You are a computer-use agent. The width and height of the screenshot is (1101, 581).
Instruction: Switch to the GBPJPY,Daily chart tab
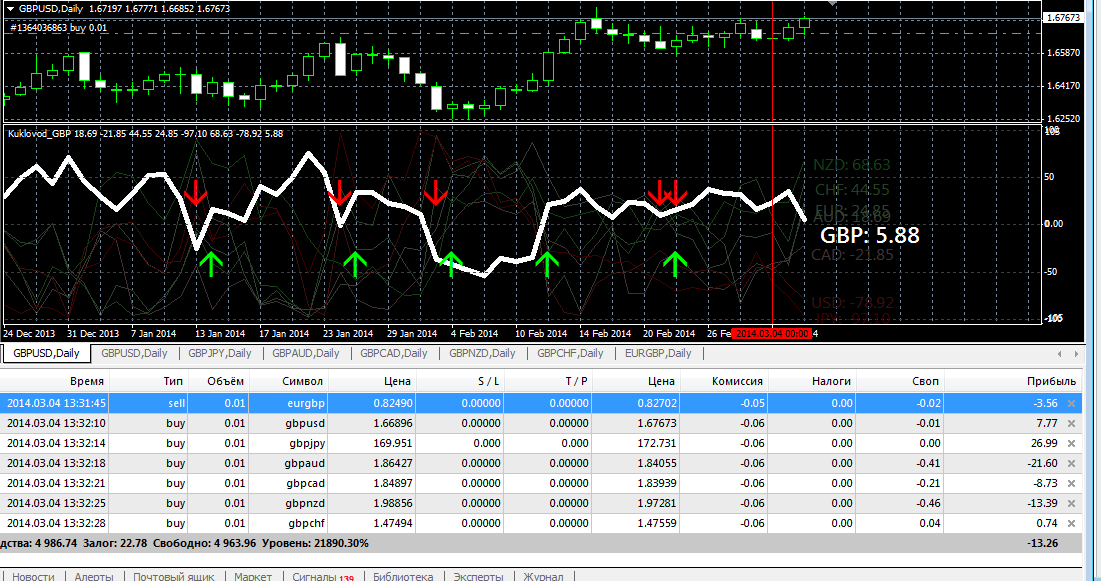pyautogui.click(x=220, y=353)
